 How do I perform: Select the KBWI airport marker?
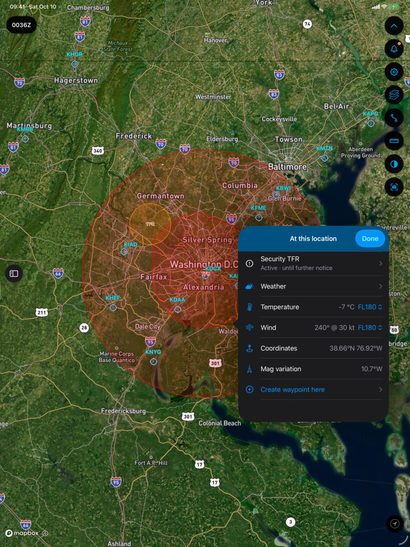click(x=277, y=194)
